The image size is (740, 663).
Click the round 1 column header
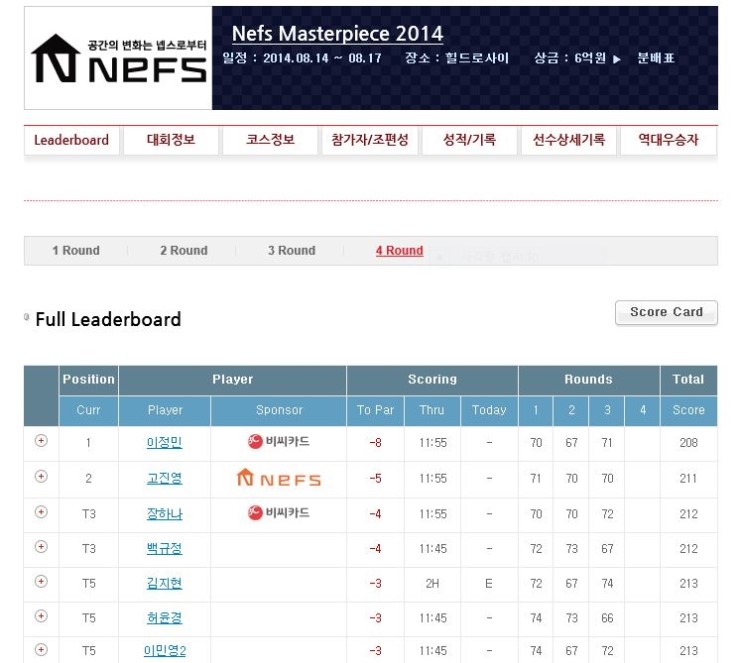point(536,410)
